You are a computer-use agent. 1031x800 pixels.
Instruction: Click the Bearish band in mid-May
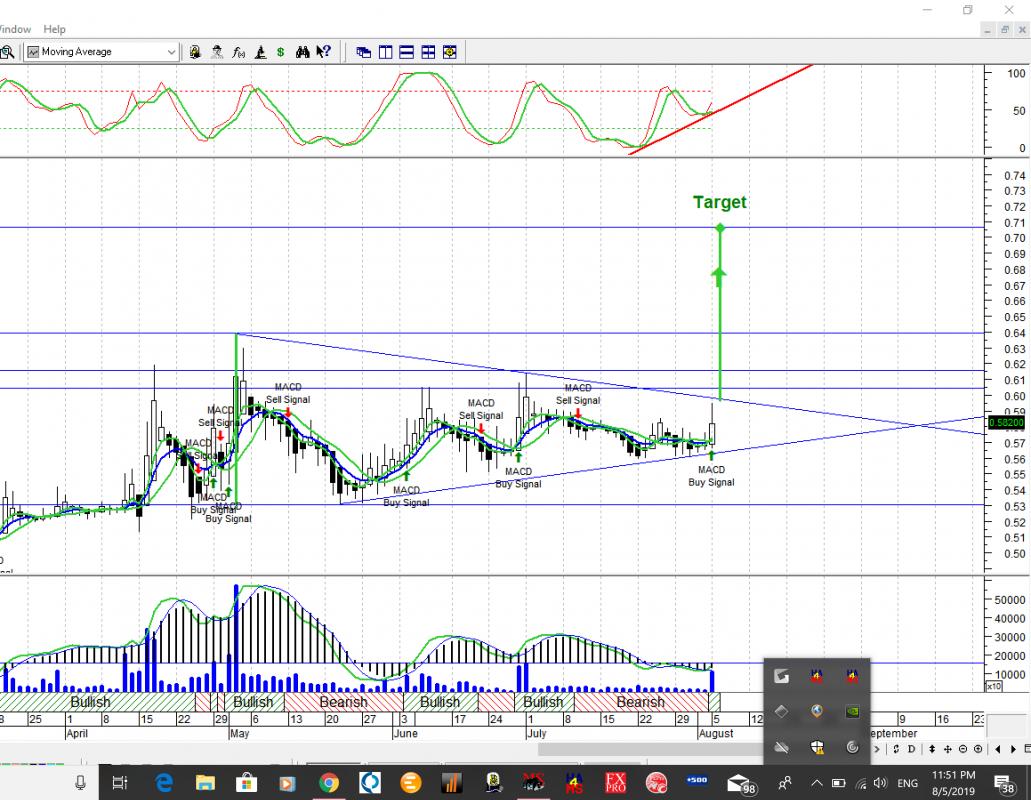coord(343,702)
